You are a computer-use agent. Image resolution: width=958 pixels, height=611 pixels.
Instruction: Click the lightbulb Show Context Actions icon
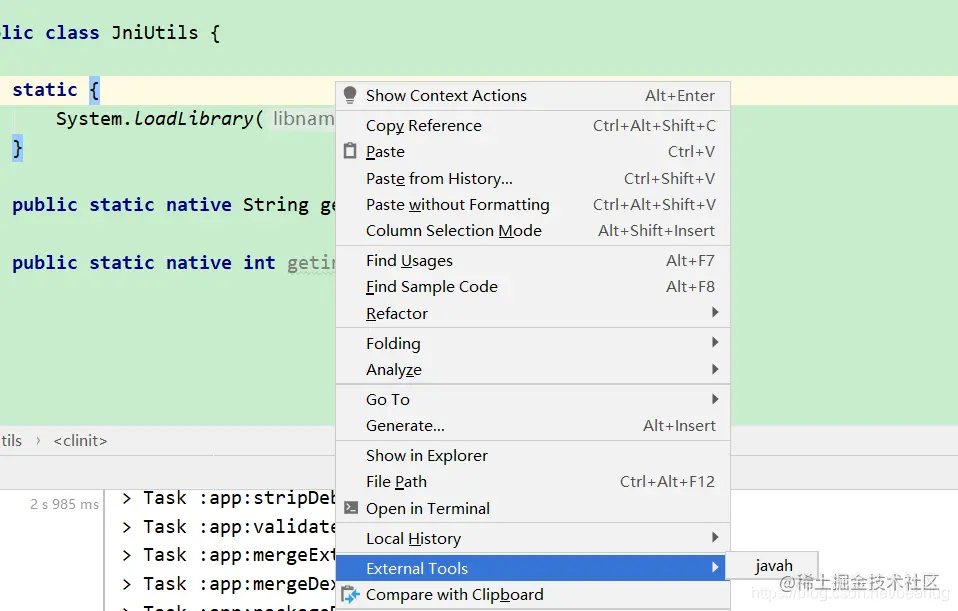click(350, 95)
